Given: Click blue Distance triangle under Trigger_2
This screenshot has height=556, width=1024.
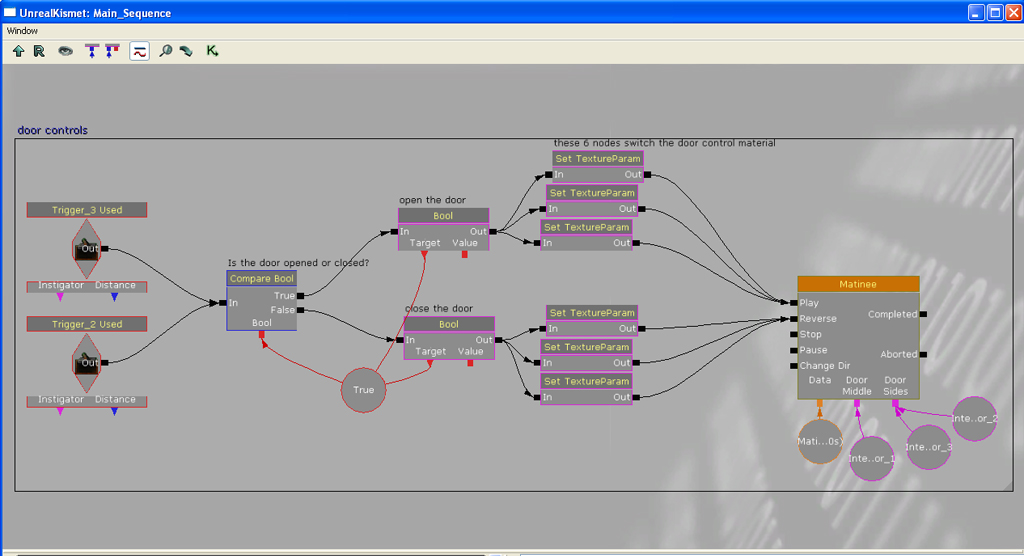Looking at the screenshot, I should (114, 412).
